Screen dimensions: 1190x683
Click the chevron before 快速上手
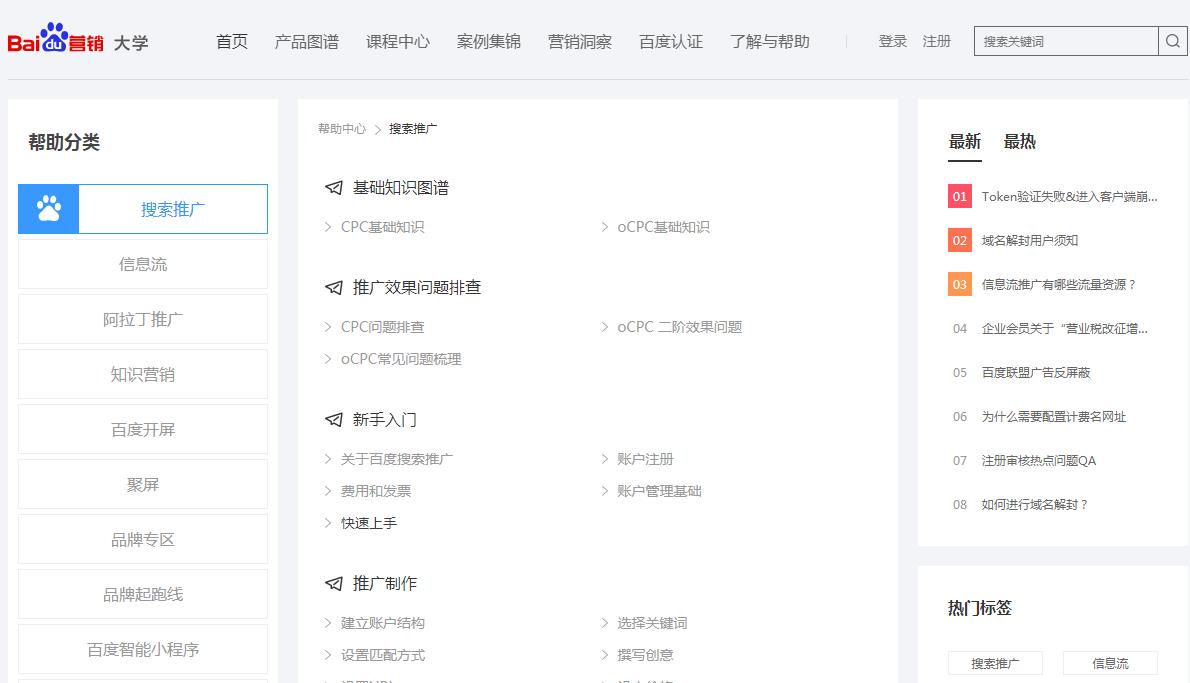[x=328, y=523]
